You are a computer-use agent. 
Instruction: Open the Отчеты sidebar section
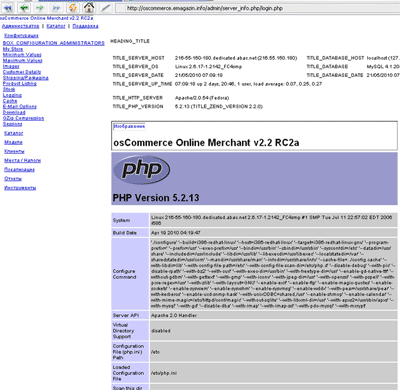(13, 179)
